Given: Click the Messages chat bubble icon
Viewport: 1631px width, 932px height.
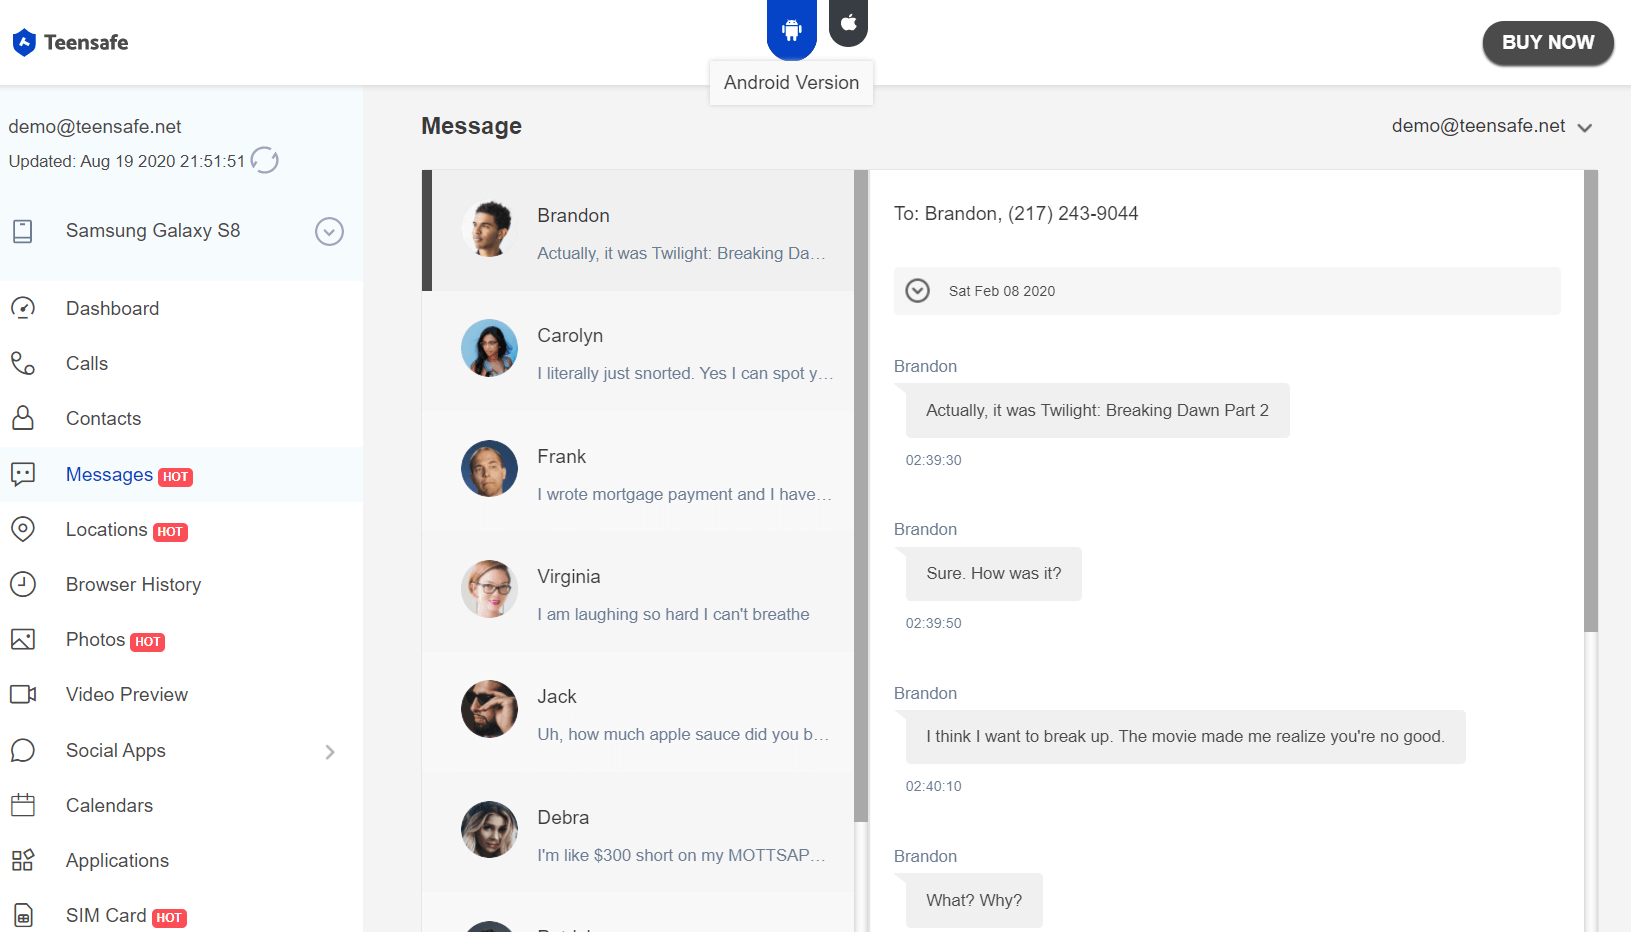Looking at the screenshot, I should coord(23,474).
